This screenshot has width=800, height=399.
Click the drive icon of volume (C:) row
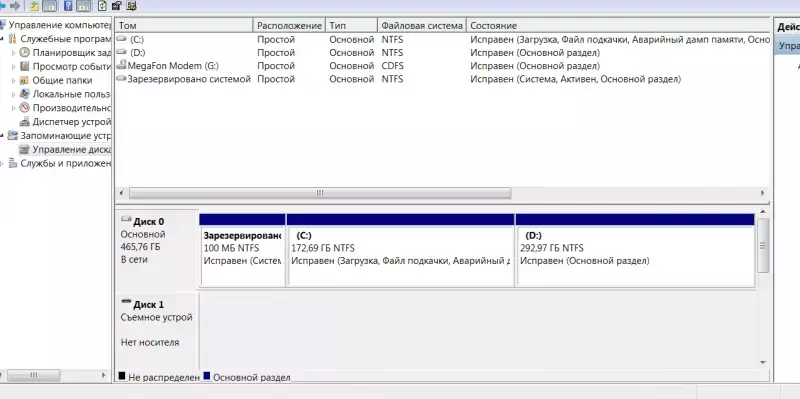pos(121,39)
